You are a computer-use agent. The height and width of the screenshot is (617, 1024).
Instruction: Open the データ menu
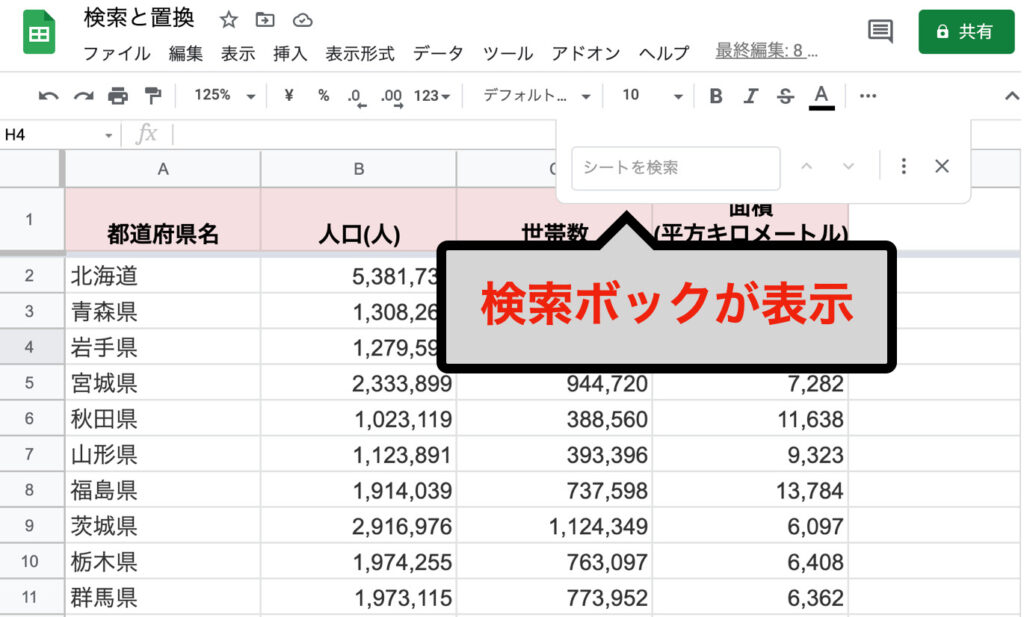(438, 53)
